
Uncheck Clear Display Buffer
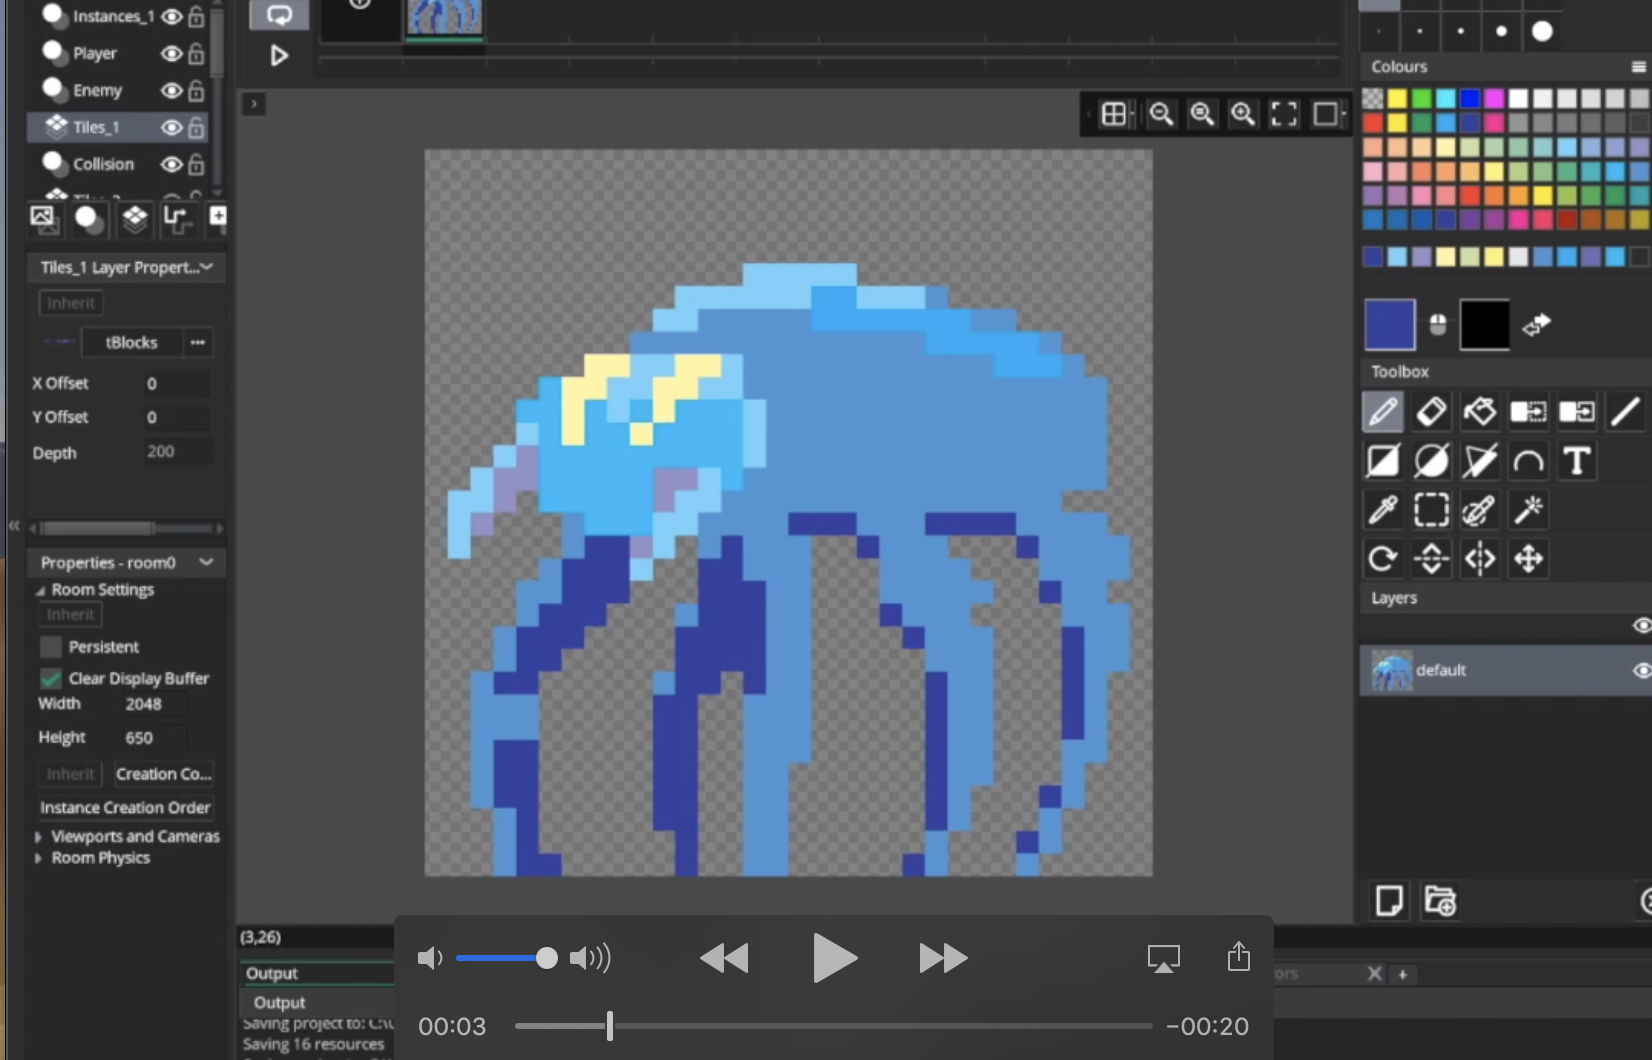coord(51,678)
